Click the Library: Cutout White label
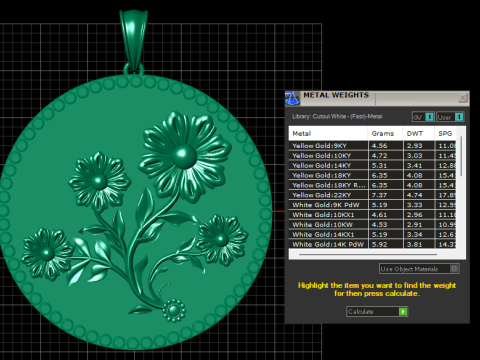Image resolution: width=480 pixels, height=360 pixels. 337,117
